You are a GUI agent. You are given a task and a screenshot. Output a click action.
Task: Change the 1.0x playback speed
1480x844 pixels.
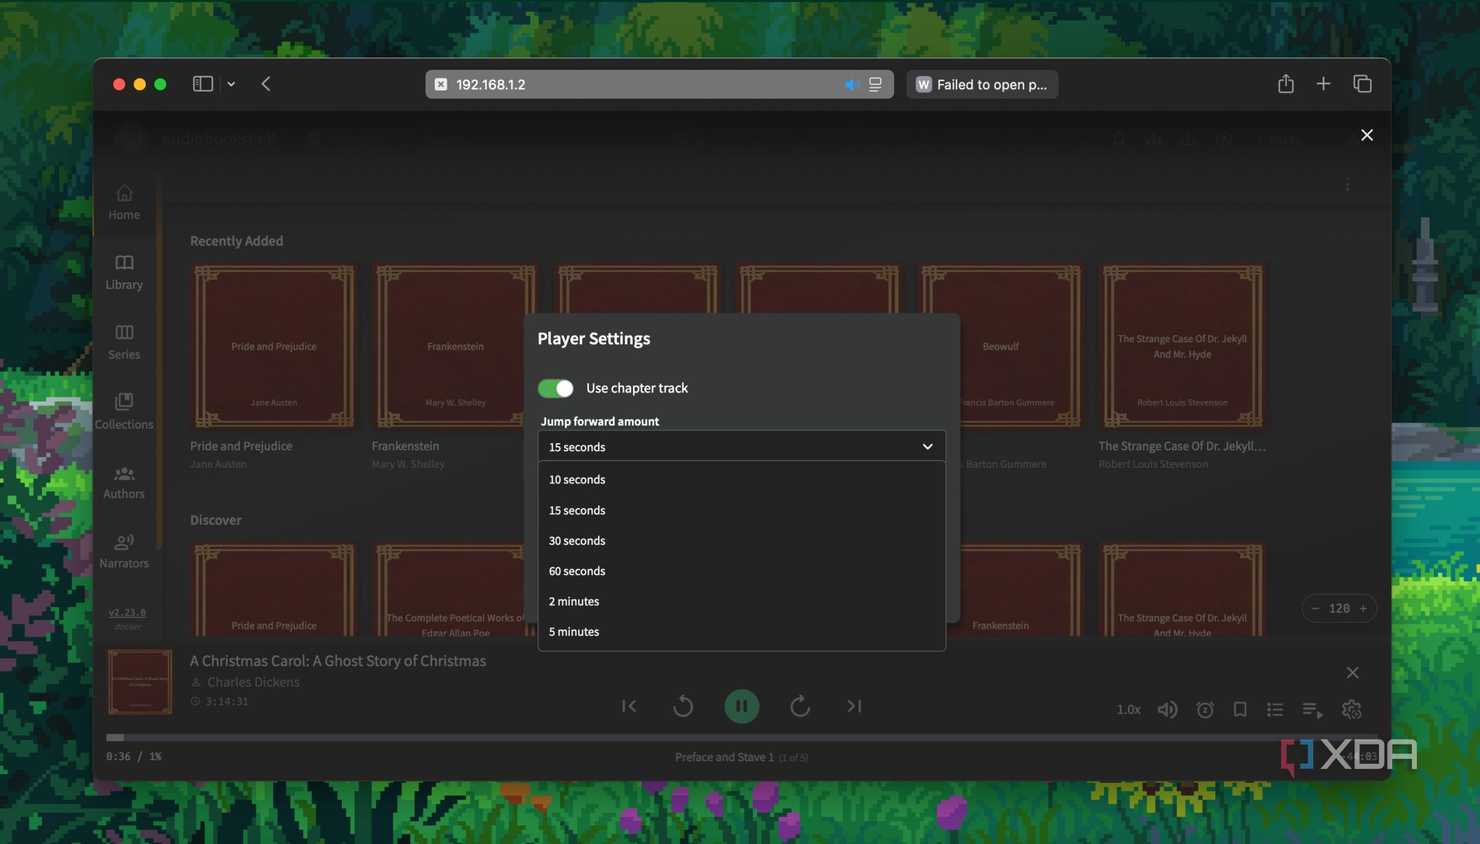point(1128,709)
